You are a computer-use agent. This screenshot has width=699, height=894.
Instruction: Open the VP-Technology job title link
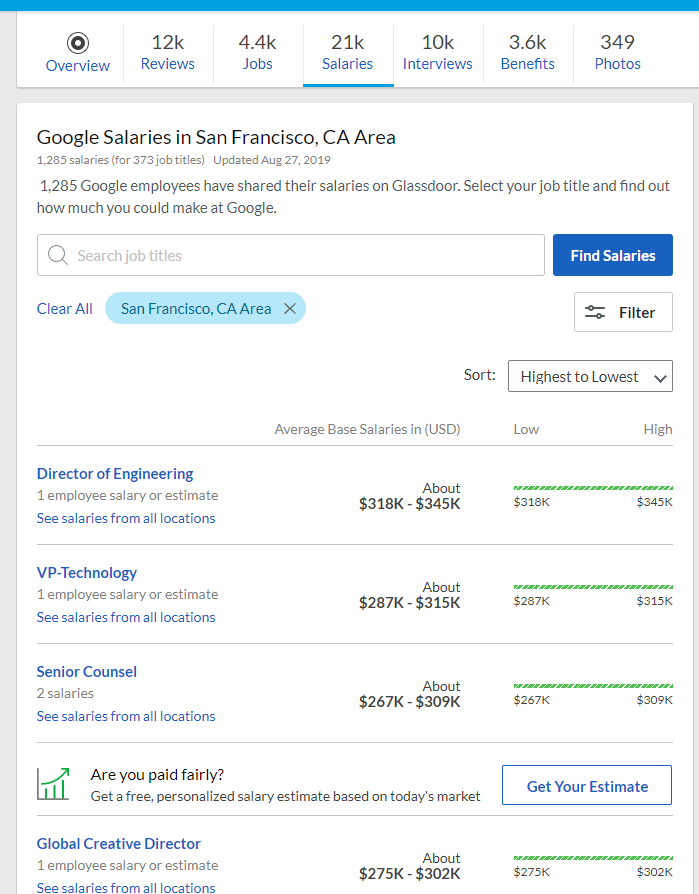(87, 572)
